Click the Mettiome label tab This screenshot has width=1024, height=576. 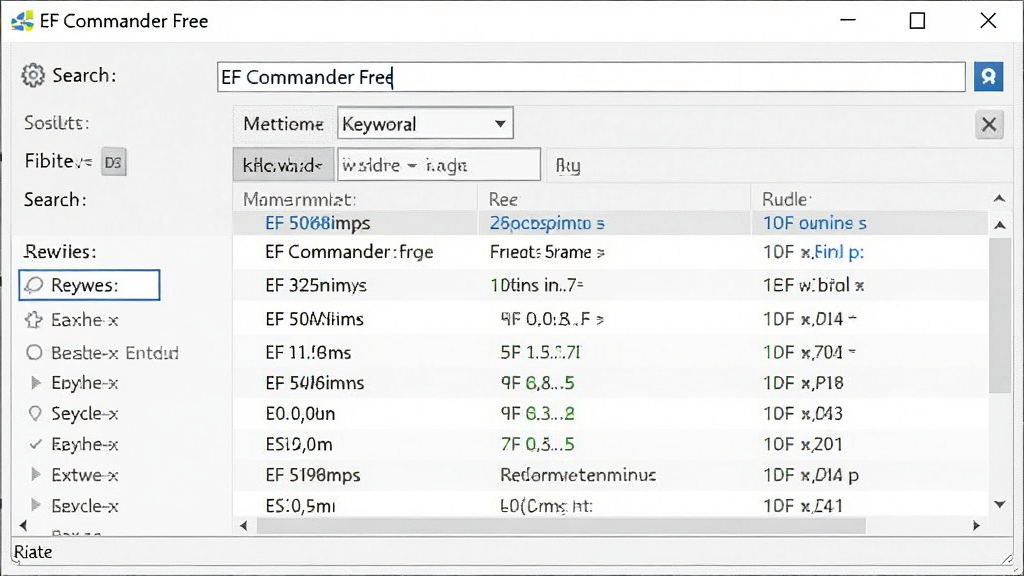(283, 124)
